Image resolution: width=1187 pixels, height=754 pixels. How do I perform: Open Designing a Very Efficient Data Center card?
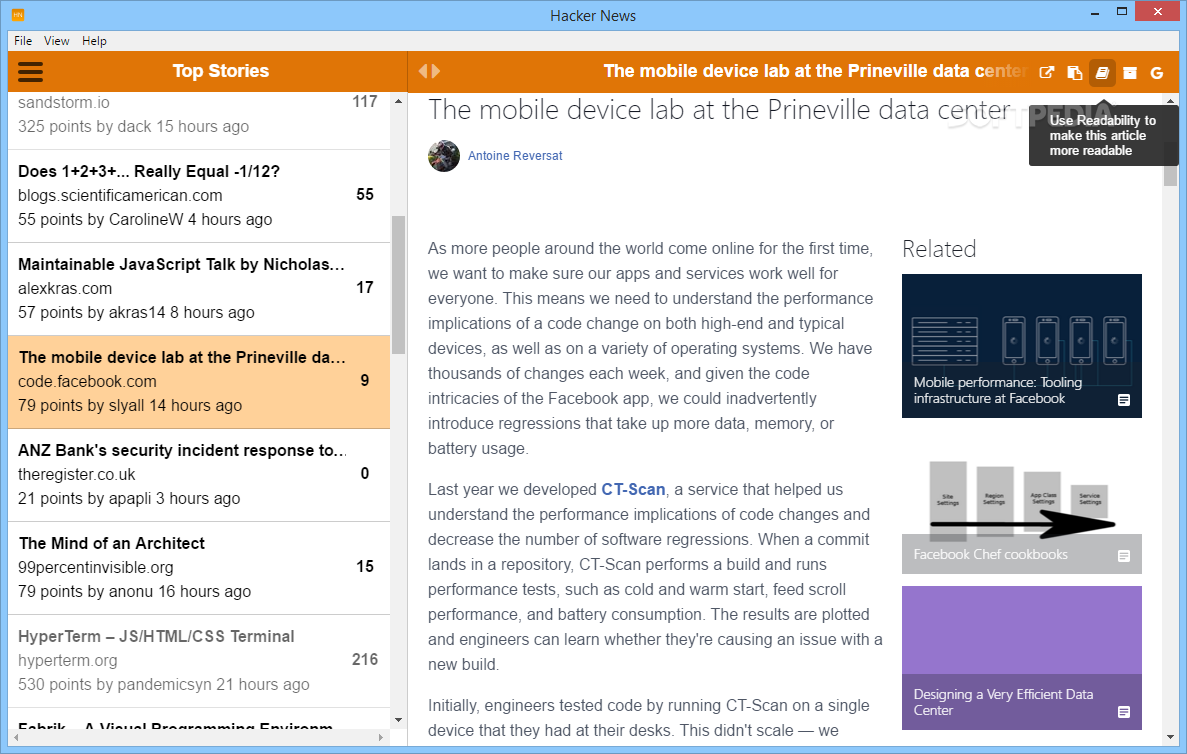point(1021,658)
